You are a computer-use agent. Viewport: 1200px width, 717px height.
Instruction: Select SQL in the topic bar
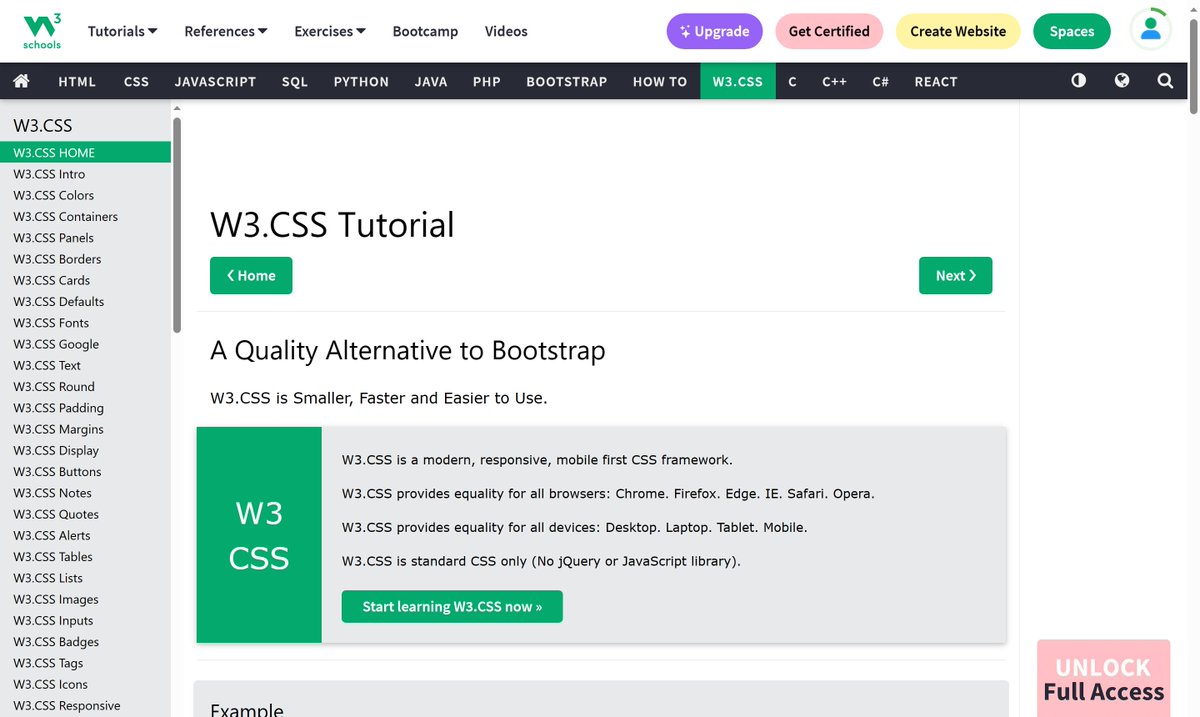[295, 81]
